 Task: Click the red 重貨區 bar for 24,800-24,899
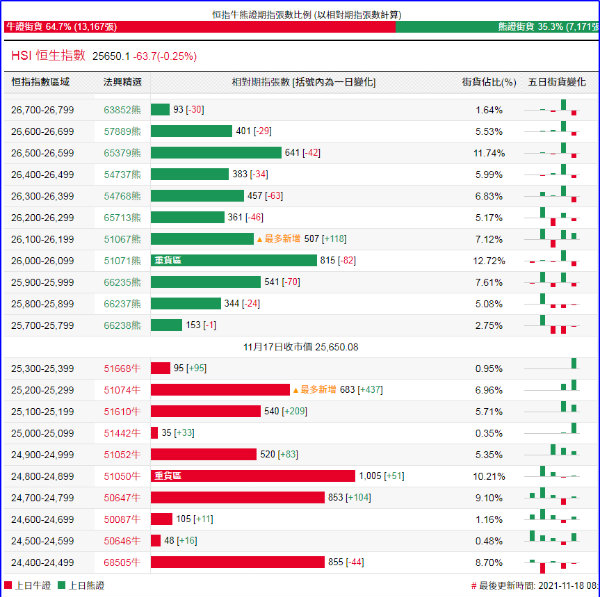coord(253,476)
